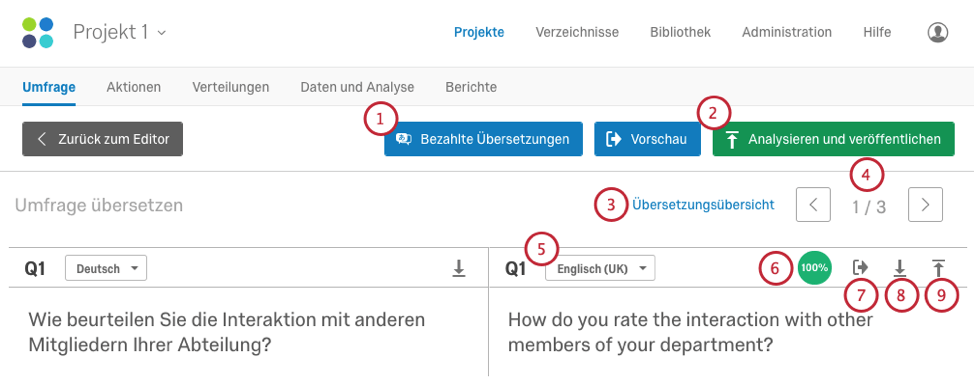Go to next question with right arrow

tap(925, 205)
